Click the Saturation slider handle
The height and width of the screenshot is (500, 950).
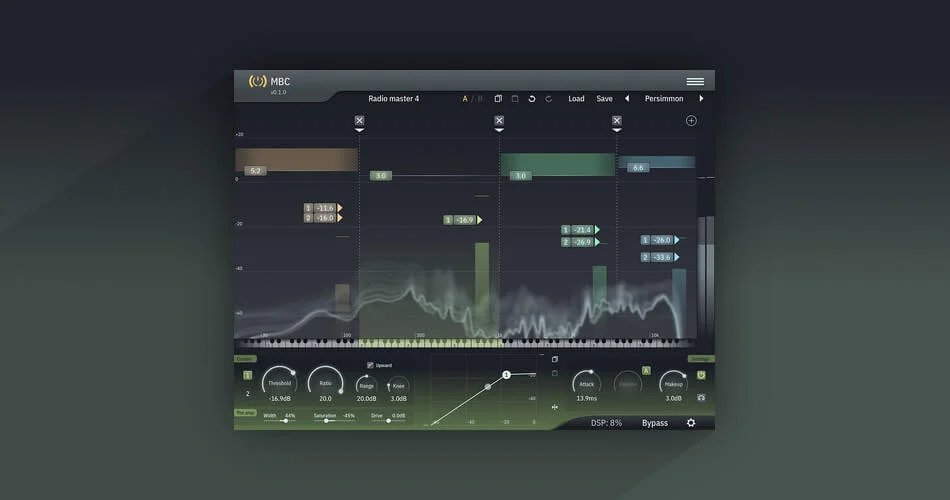(x=326, y=421)
